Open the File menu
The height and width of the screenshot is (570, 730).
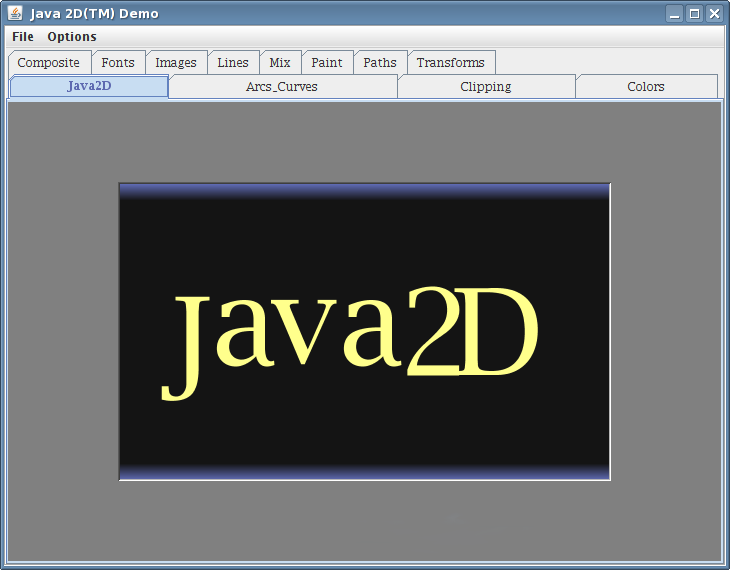[22, 36]
